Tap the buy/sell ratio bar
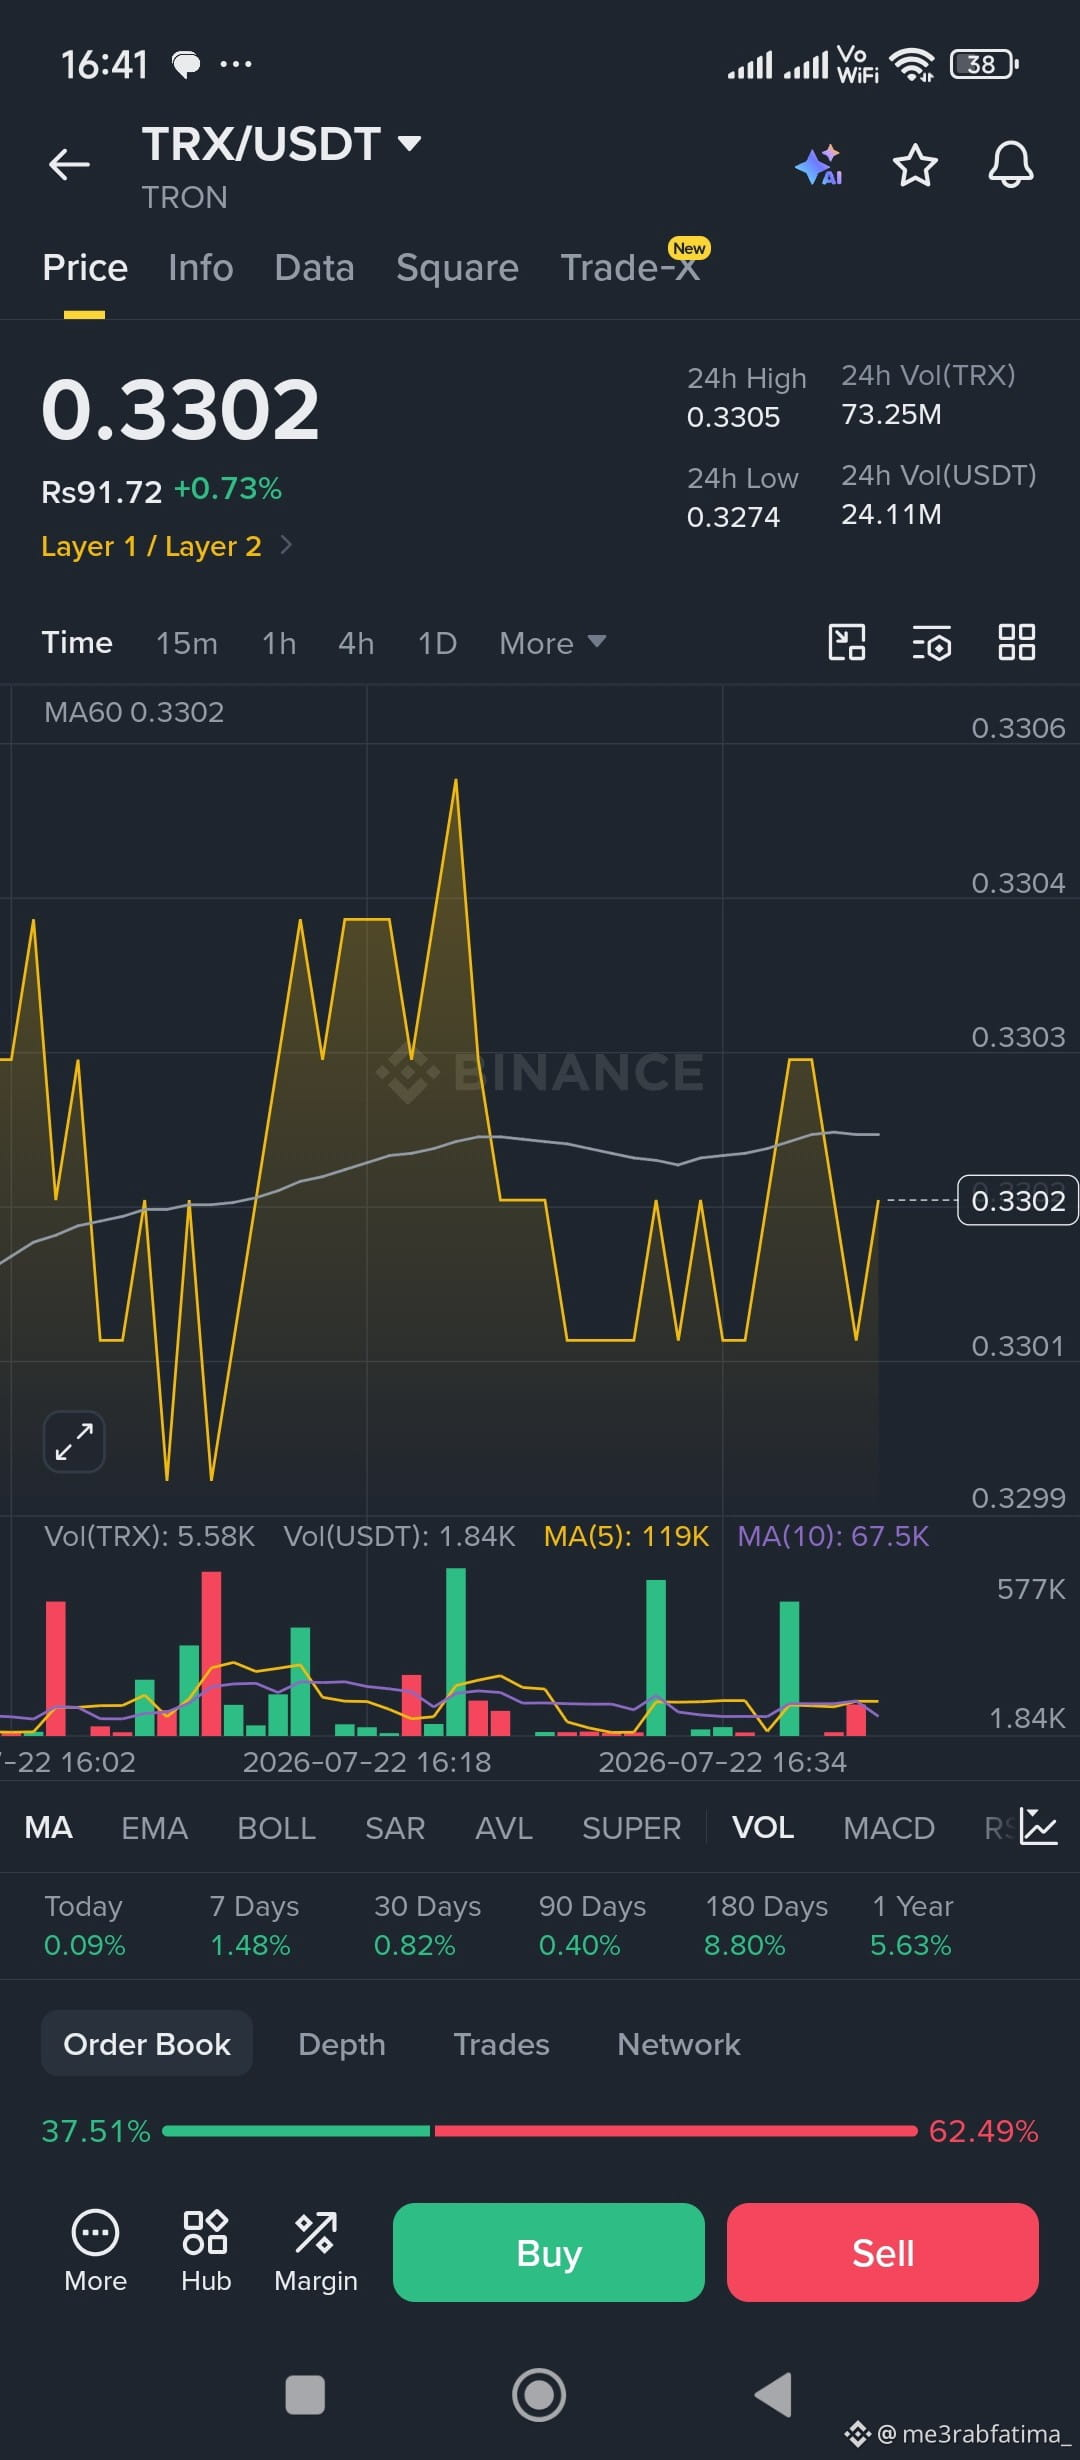 click(540, 2131)
